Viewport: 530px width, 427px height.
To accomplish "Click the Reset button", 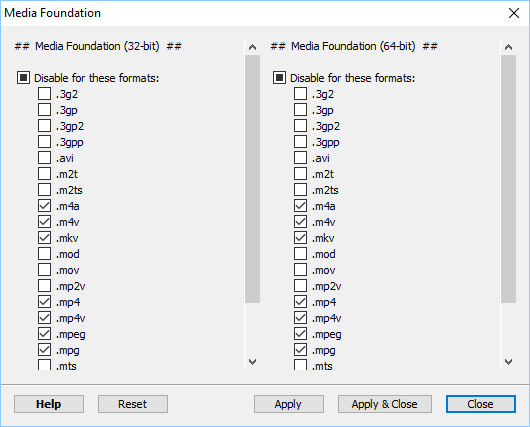I will tap(133, 404).
